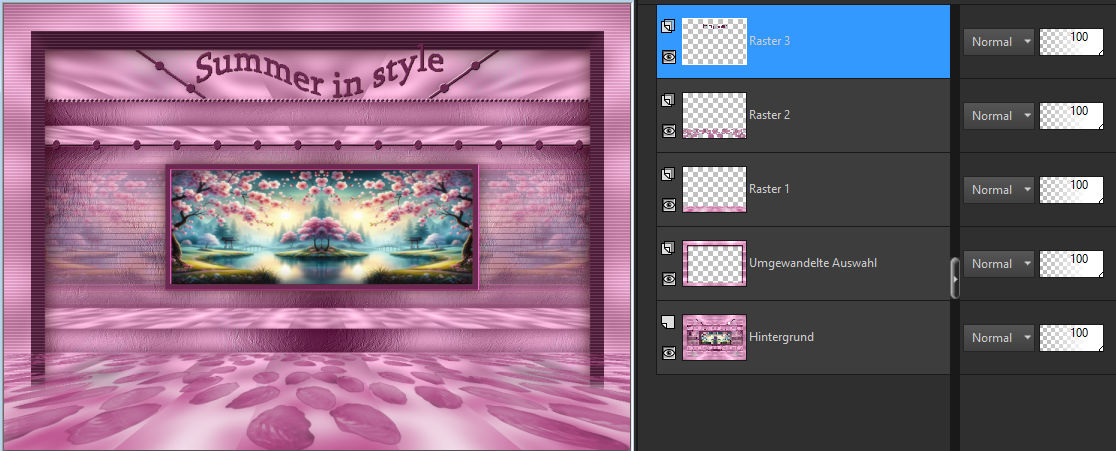Image resolution: width=1116 pixels, height=451 pixels.
Task: Adjust the opacity slider of Raster 3
Action: pyautogui.click(x=1071, y=42)
